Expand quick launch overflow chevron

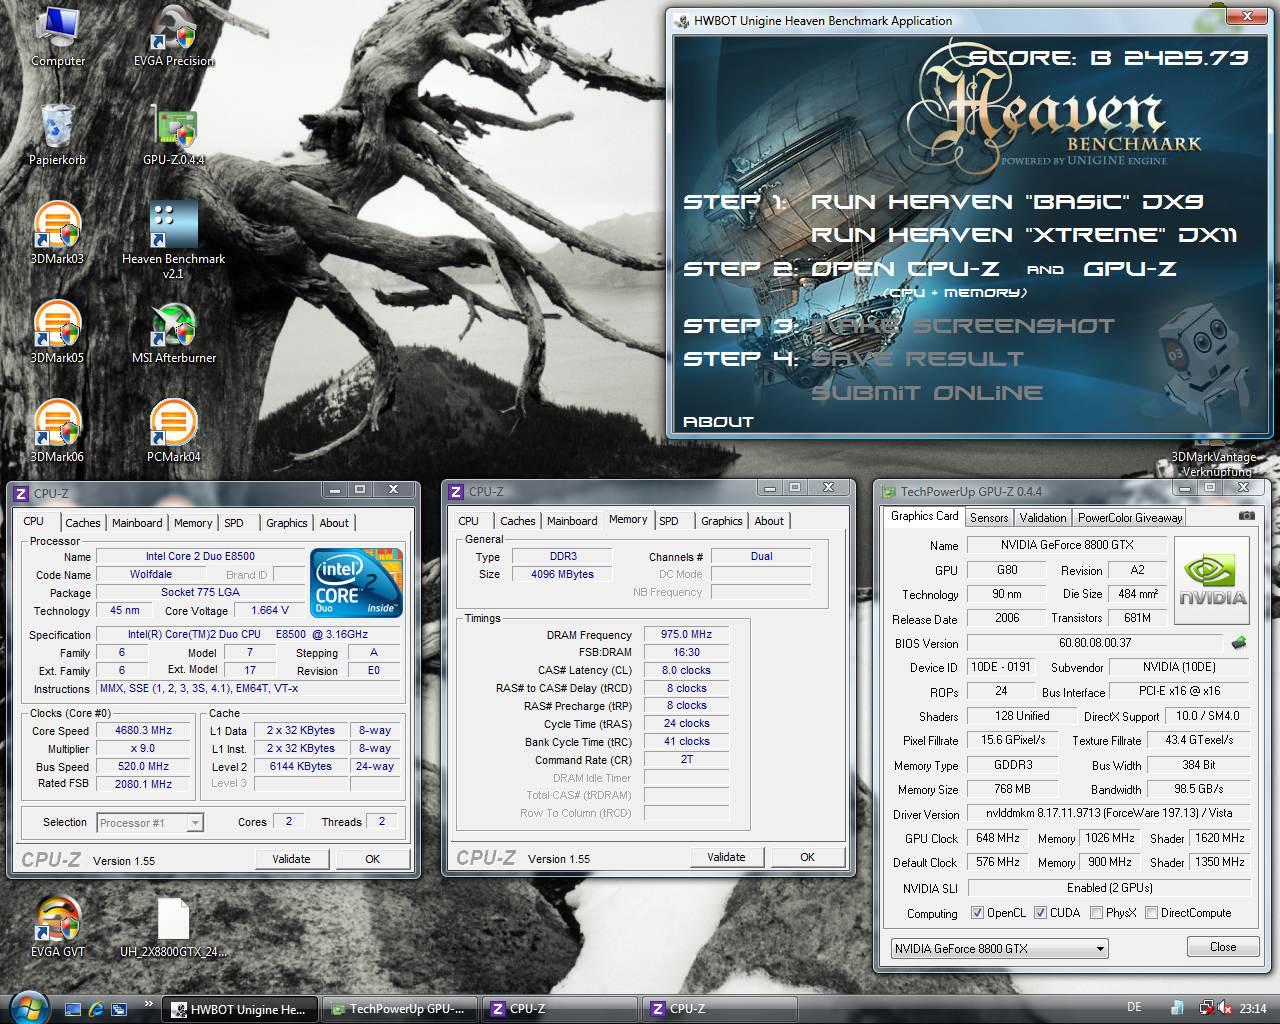(x=149, y=1003)
